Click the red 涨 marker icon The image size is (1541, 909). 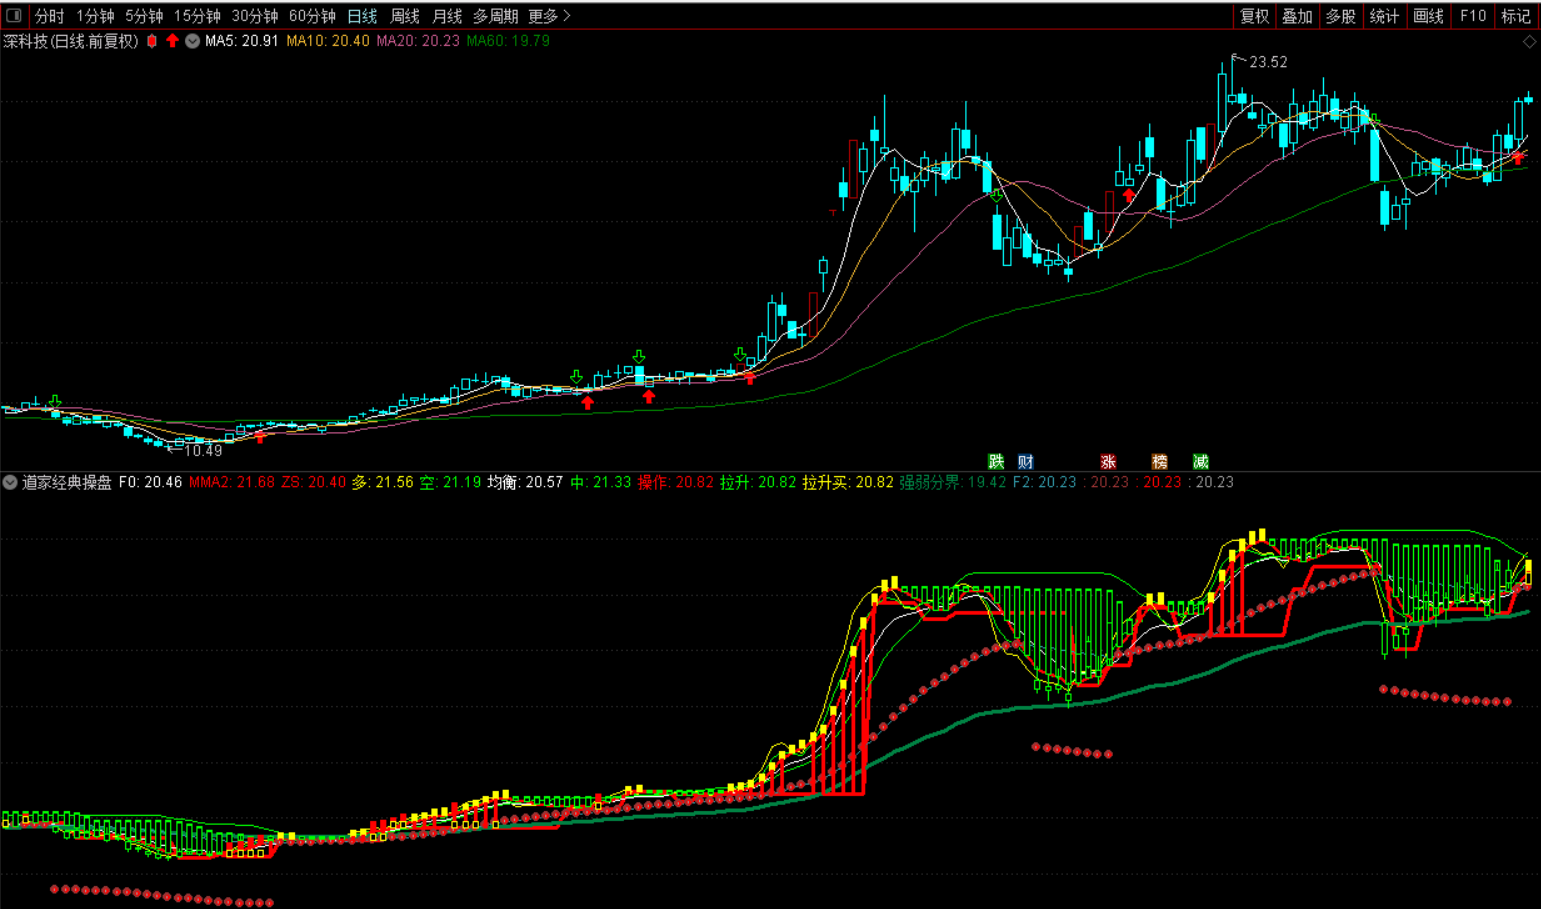(1108, 461)
